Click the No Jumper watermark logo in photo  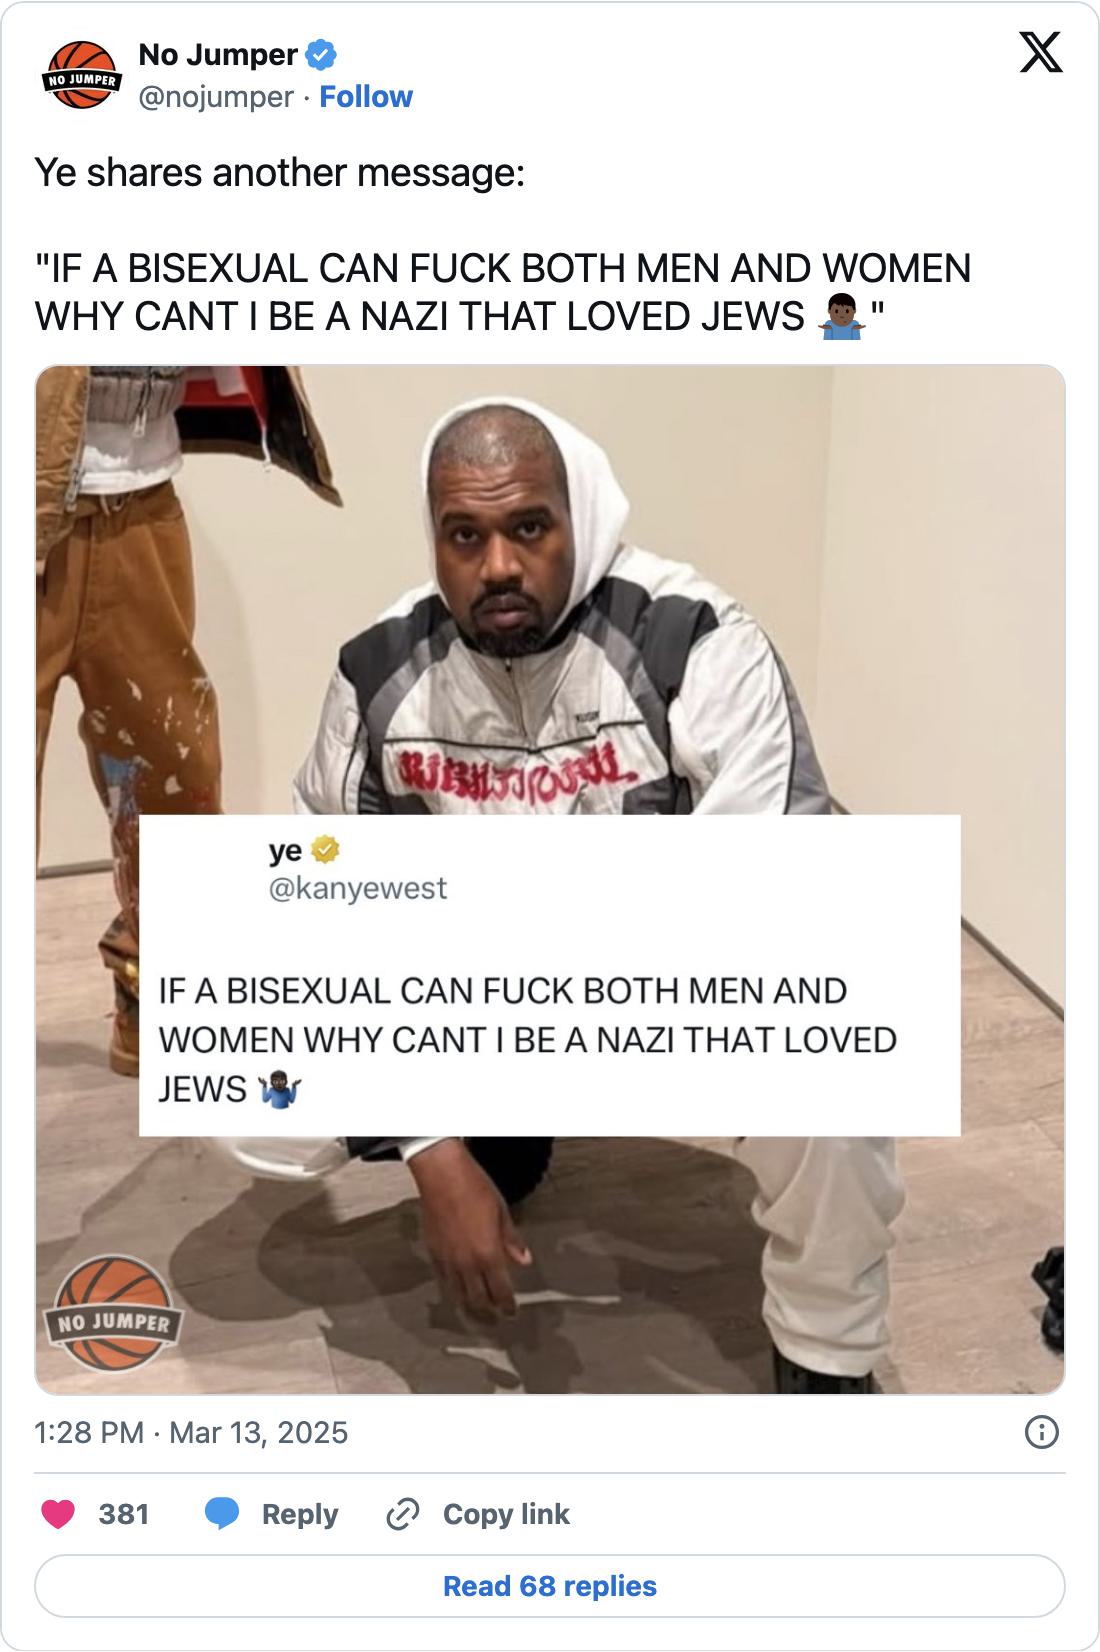coord(113,1313)
